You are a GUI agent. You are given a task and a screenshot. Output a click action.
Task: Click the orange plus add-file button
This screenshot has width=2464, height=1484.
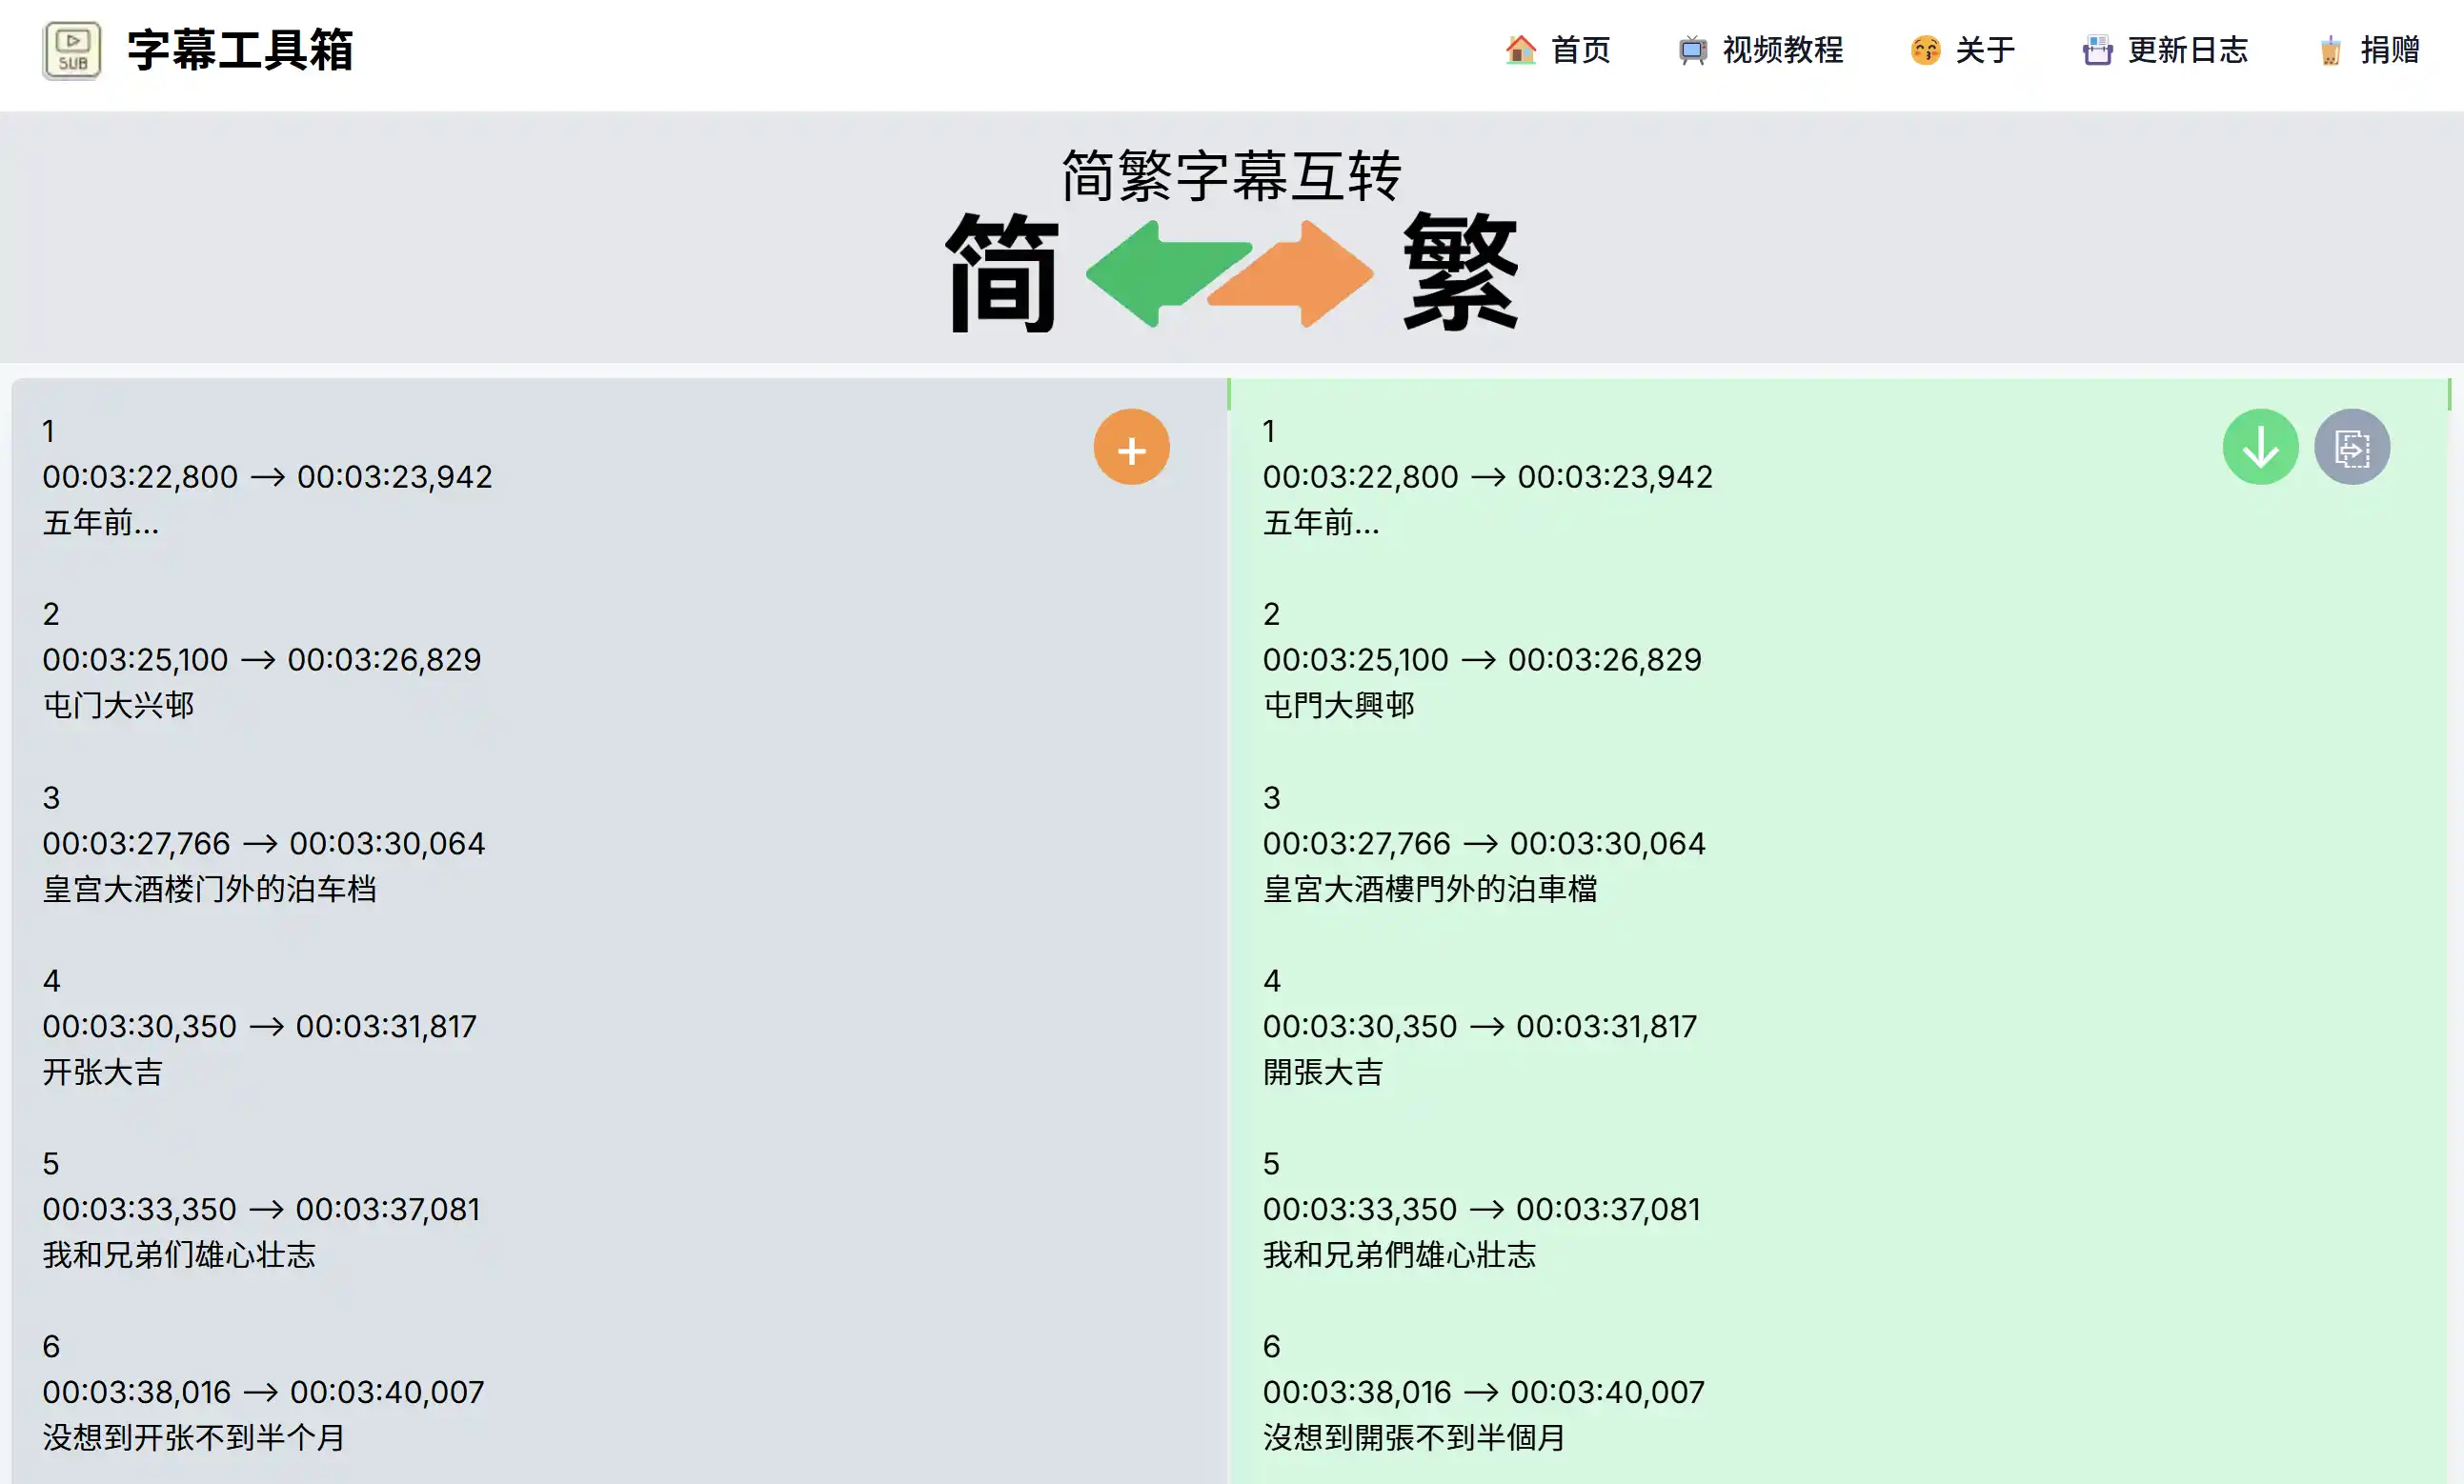[x=1132, y=447]
